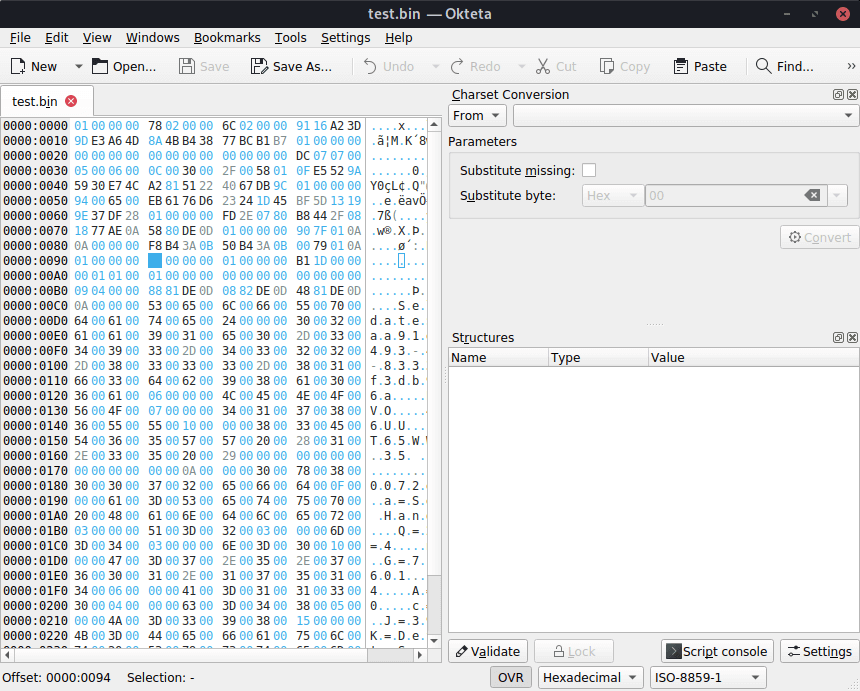The height and width of the screenshot is (691, 860).
Task: Open Structures Settings button
Action: tap(819, 651)
